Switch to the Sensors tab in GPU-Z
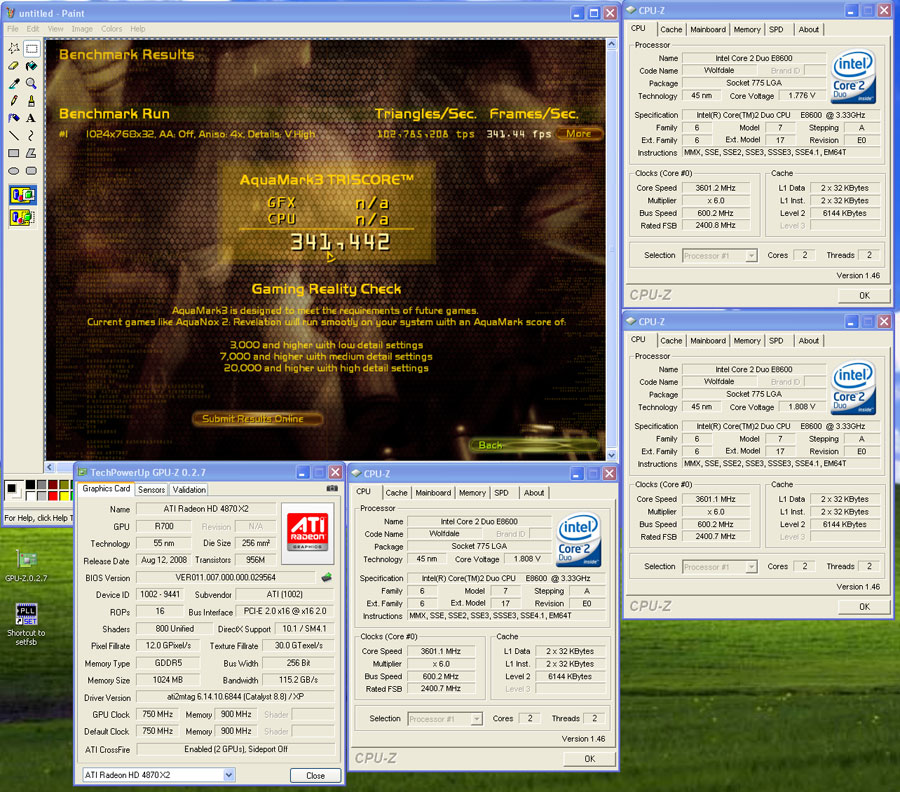The image size is (900, 792). coord(152,490)
